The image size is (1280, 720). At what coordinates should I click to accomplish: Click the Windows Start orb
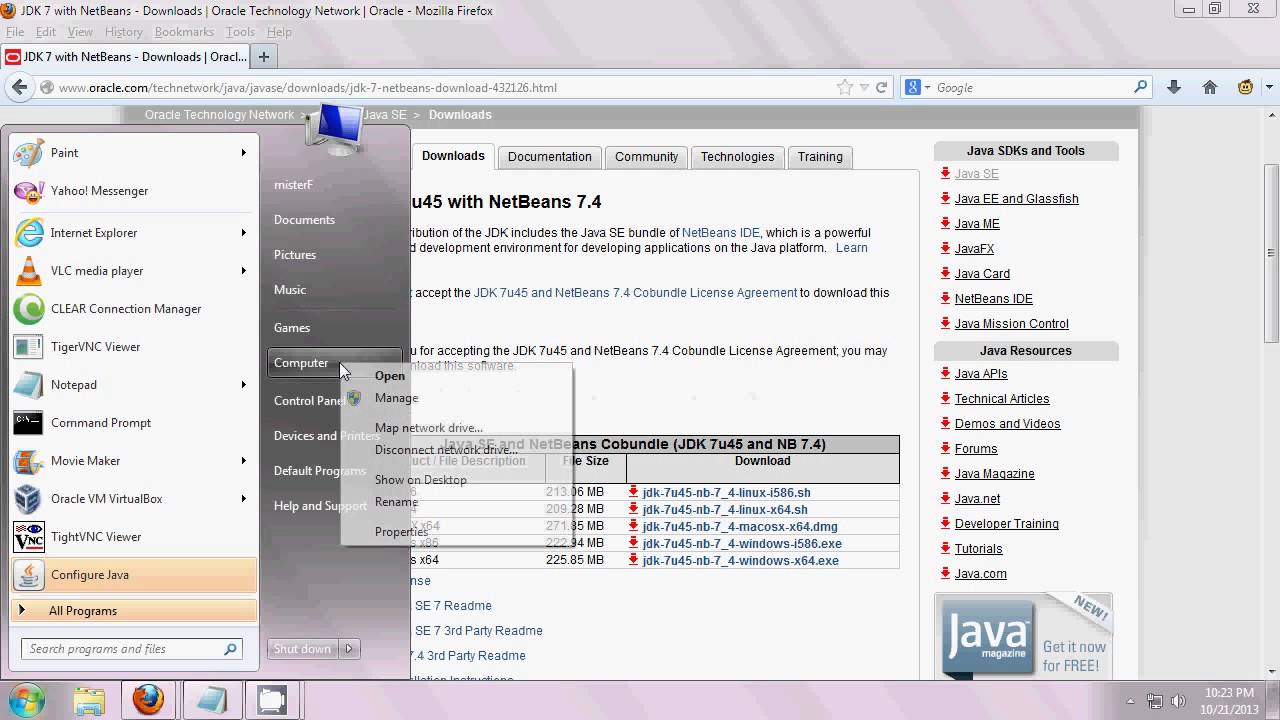point(27,699)
